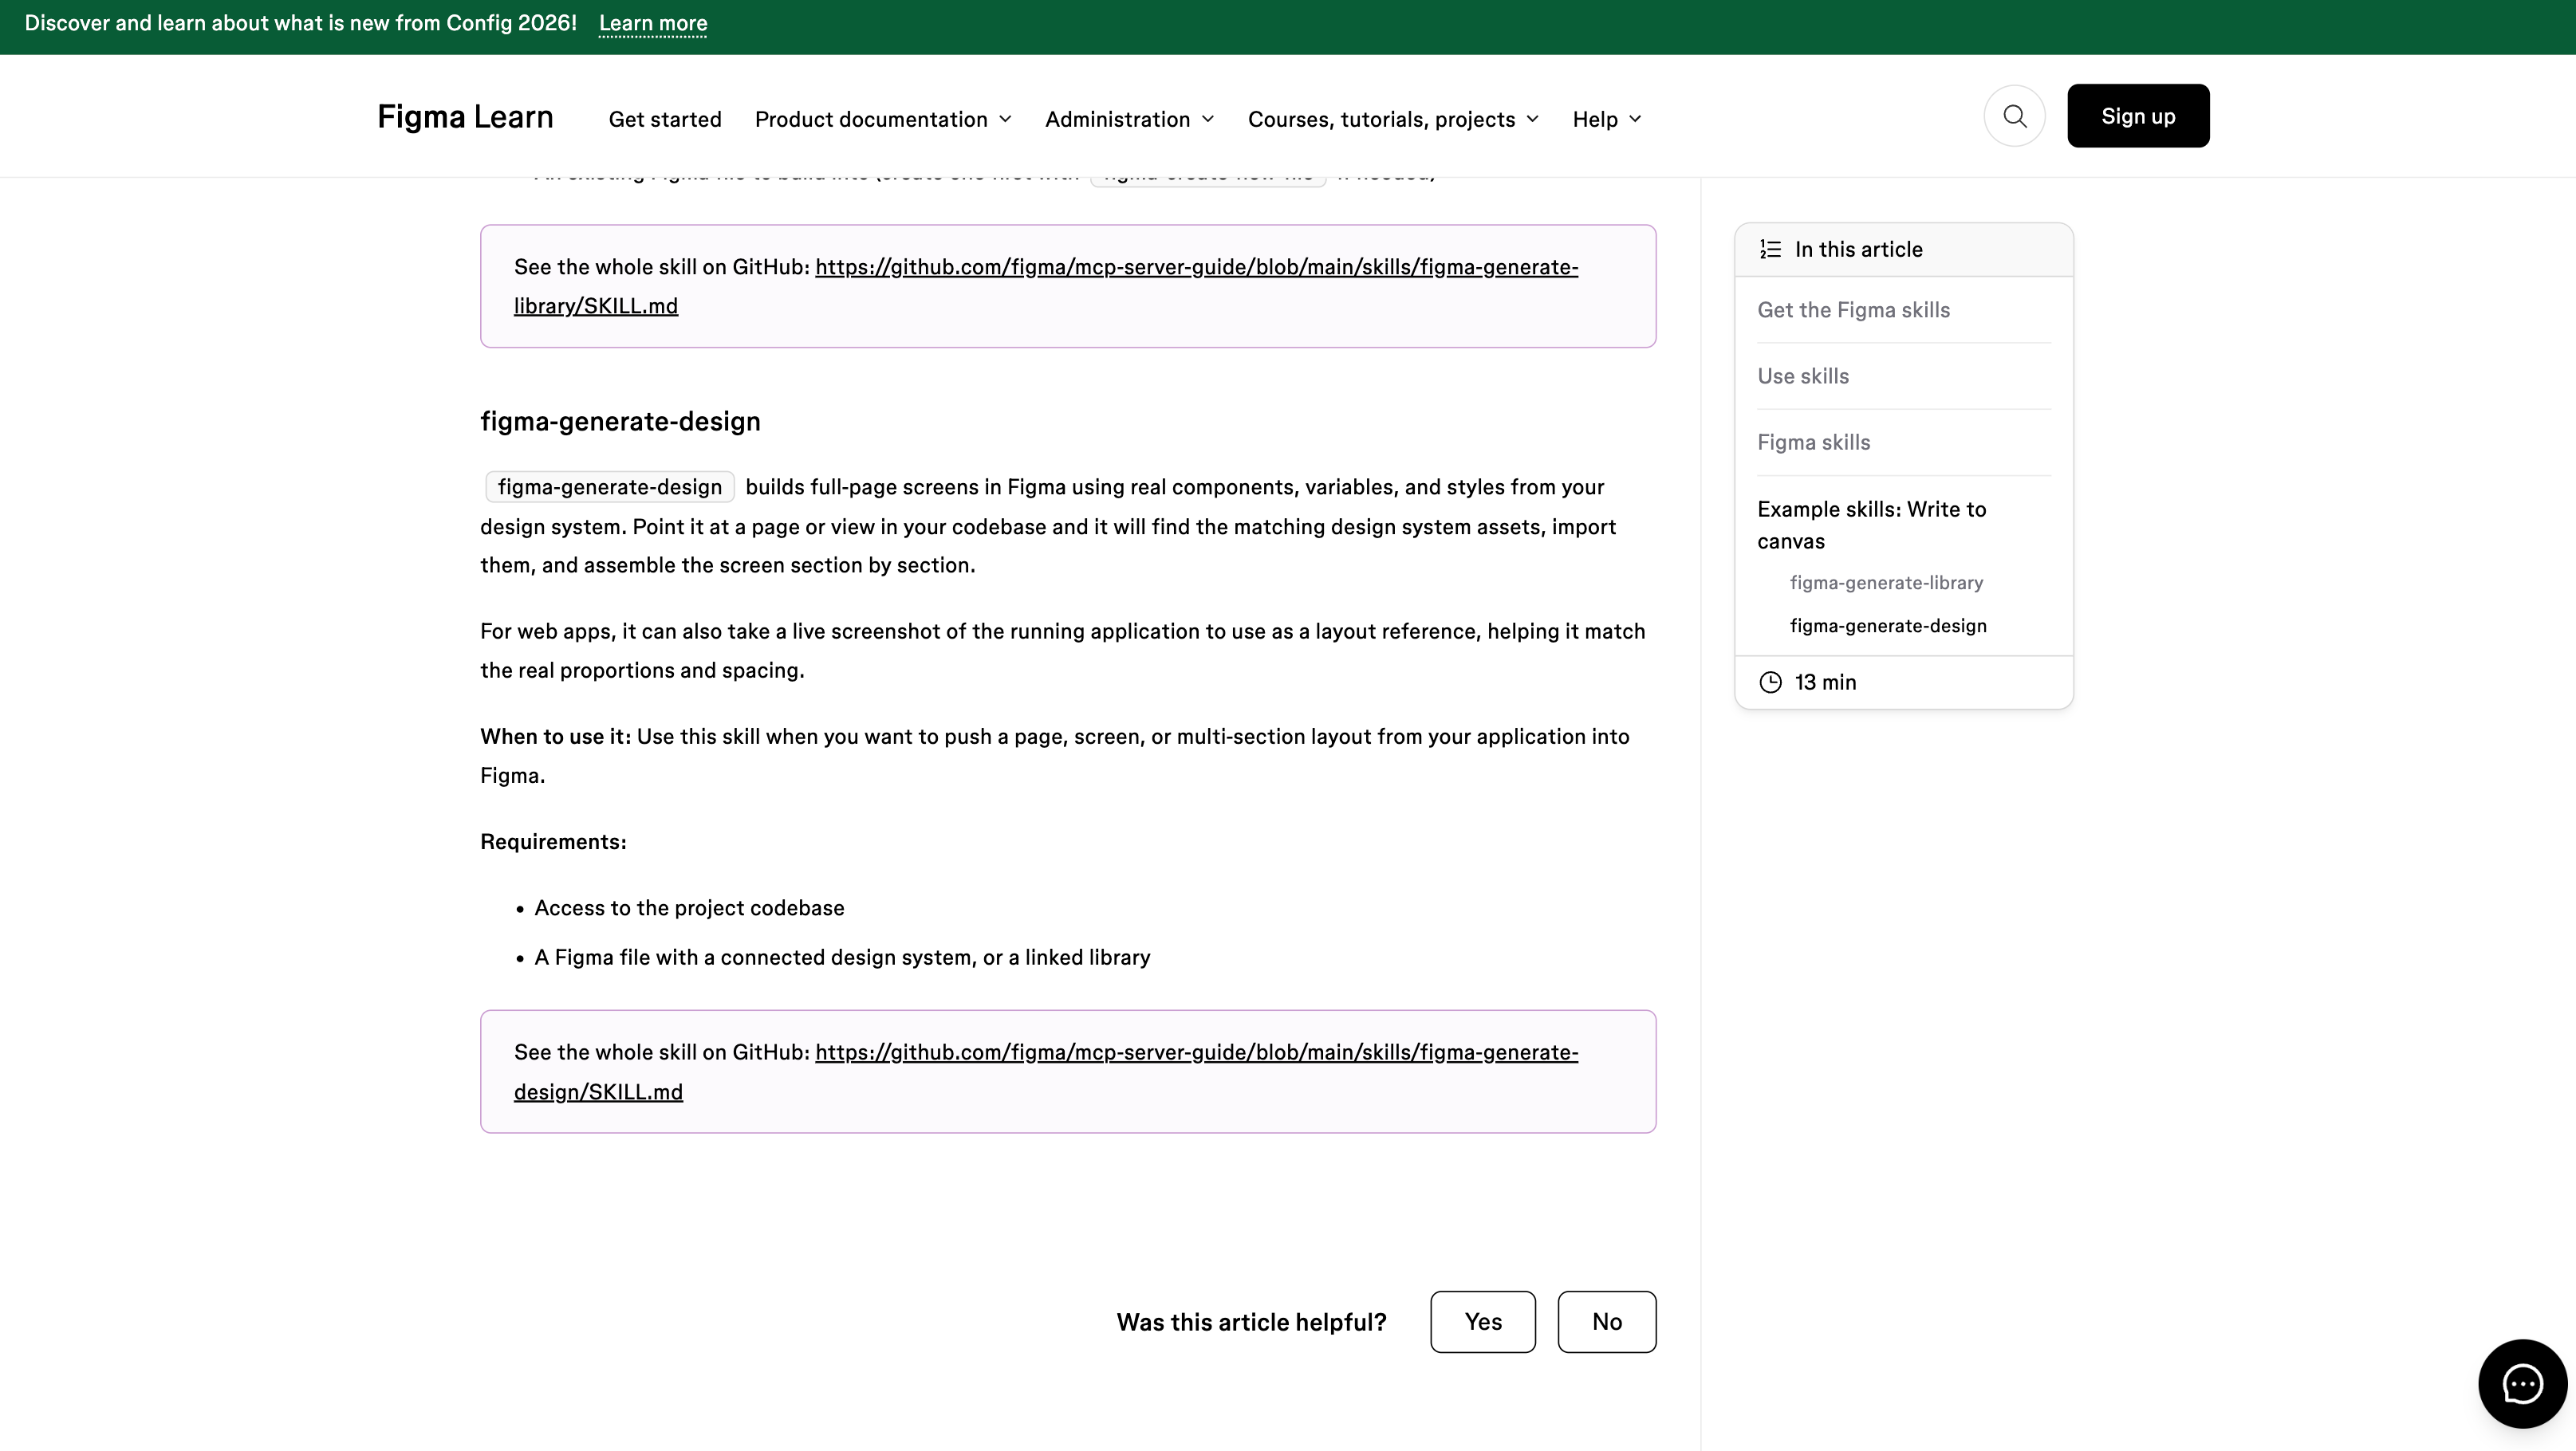The image size is (2576, 1451).
Task: Jump to Use skills section
Action: (x=1803, y=376)
